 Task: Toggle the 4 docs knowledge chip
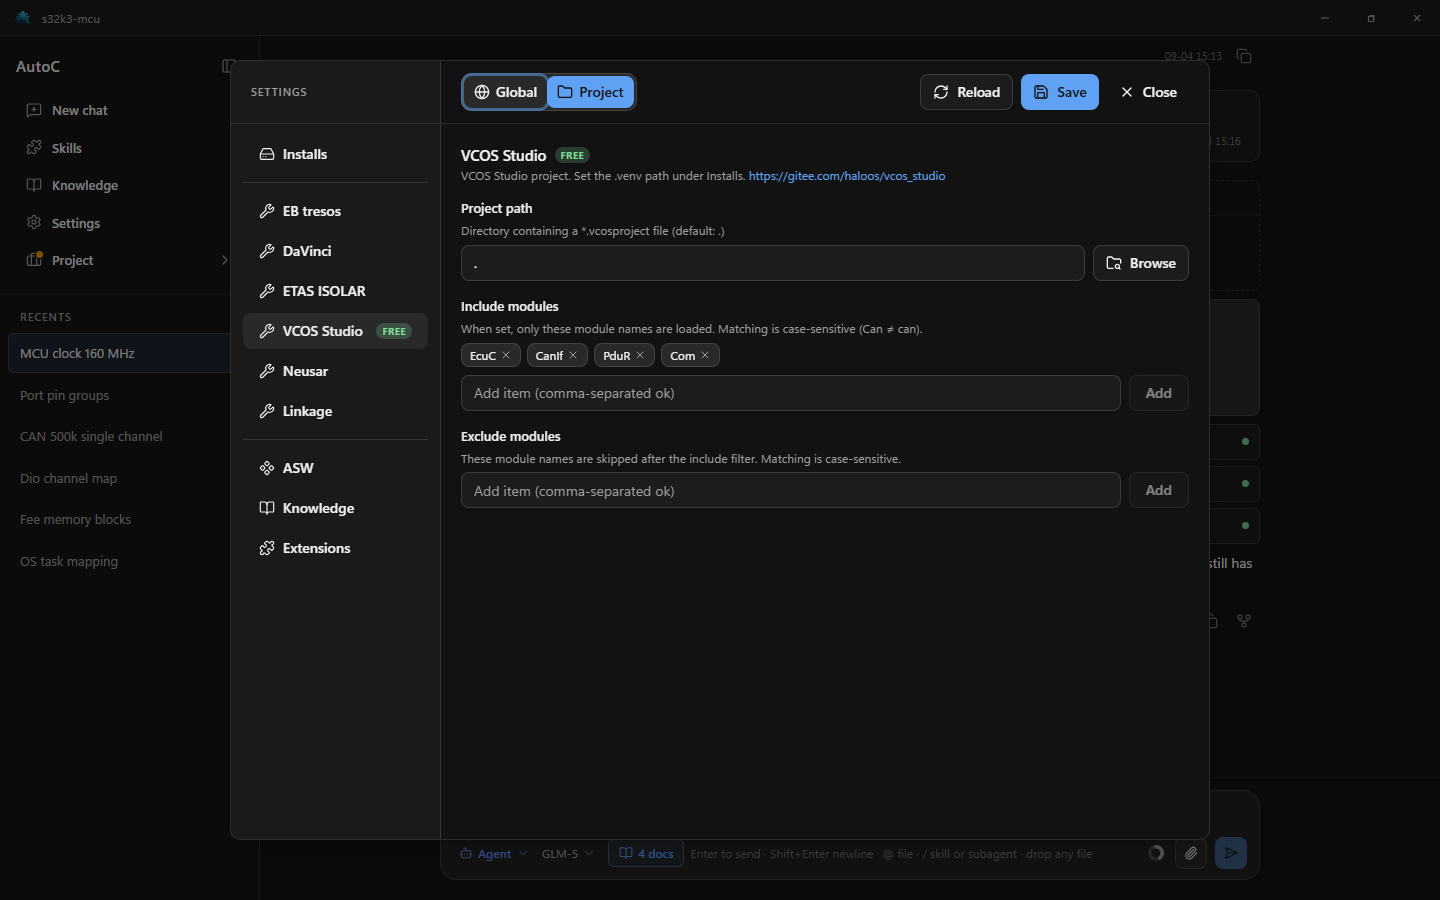click(x=646, y=853)
